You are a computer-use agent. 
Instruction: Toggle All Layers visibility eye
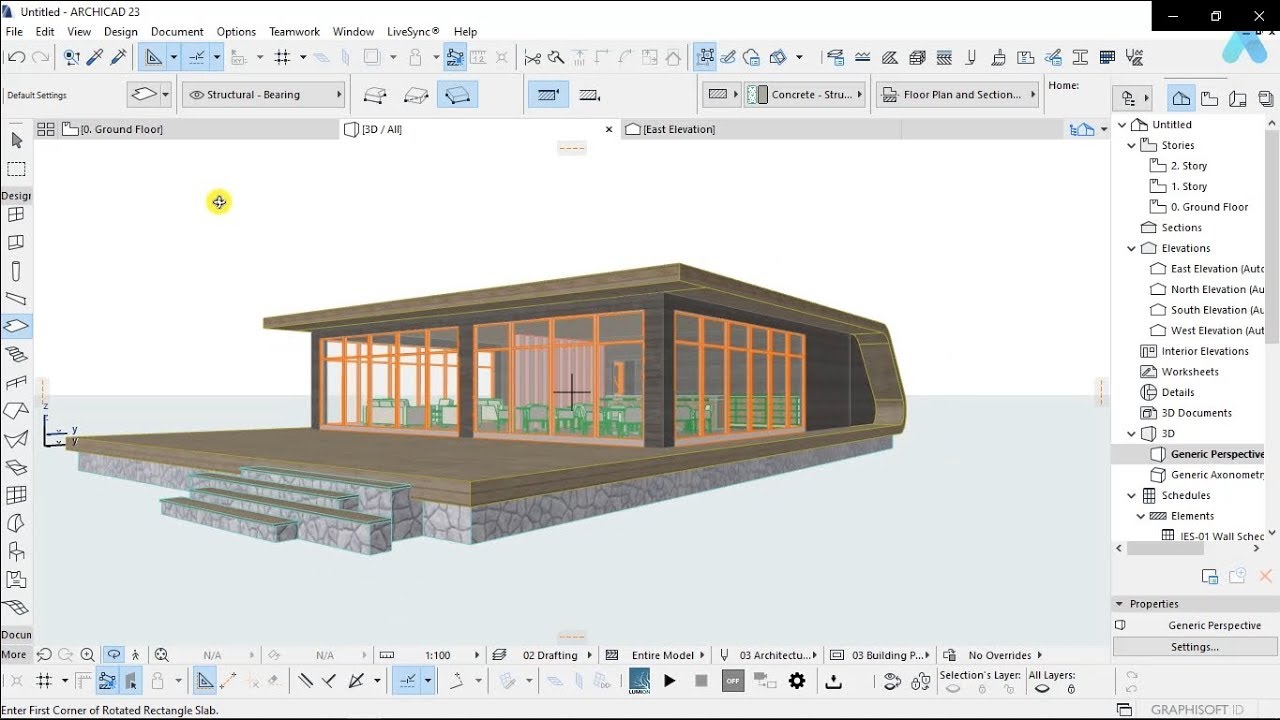pos(1042,688)
